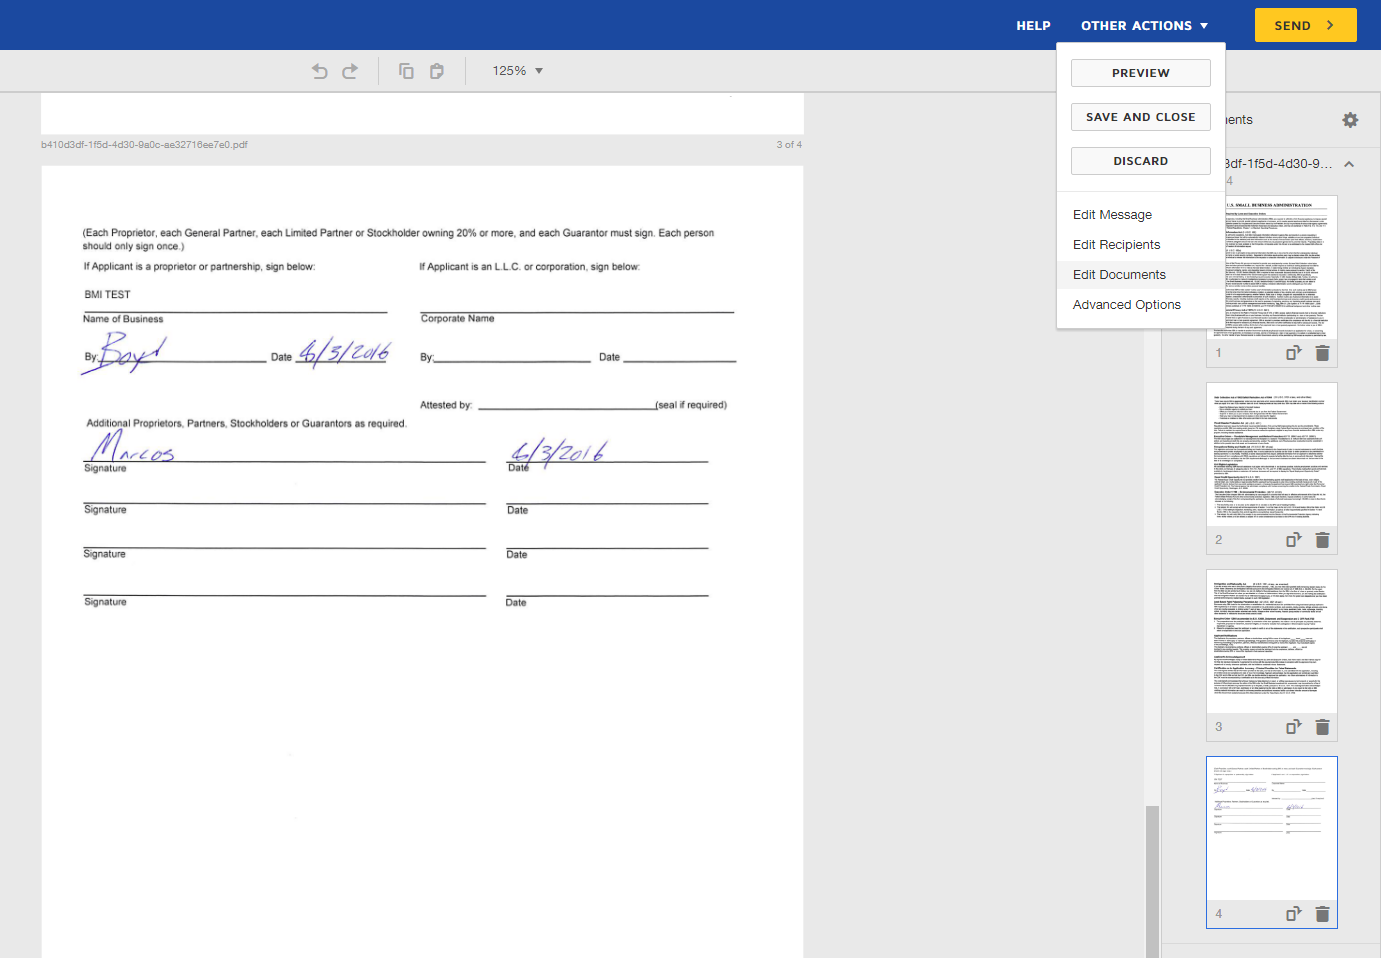Click the undo arrow icon
The width and height of the screenshot is (1381, 958).
tap(320, 71)
